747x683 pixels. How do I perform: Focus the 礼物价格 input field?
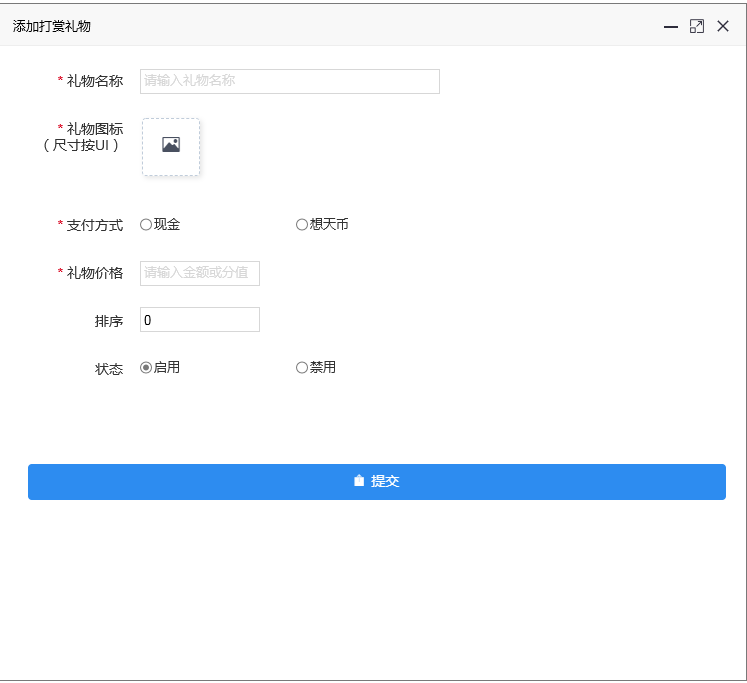pyautogui.click(x=200, y=273)
